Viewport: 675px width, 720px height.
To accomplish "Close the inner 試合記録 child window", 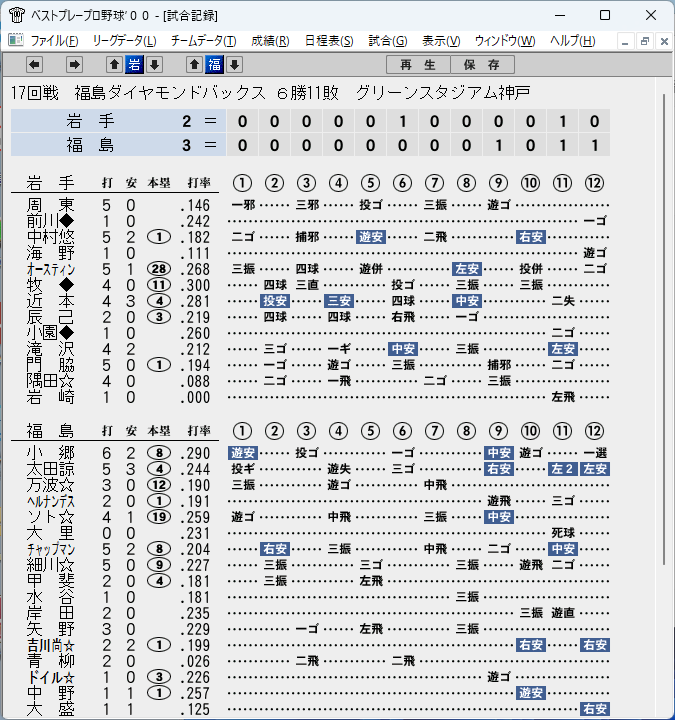I will [x=664, y=42].
